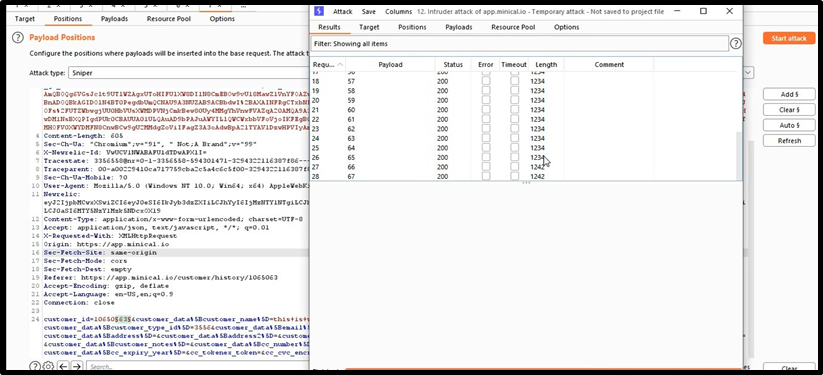Open Positions tab in attack window
Viewport: 823px width, 375px height.
412,27
